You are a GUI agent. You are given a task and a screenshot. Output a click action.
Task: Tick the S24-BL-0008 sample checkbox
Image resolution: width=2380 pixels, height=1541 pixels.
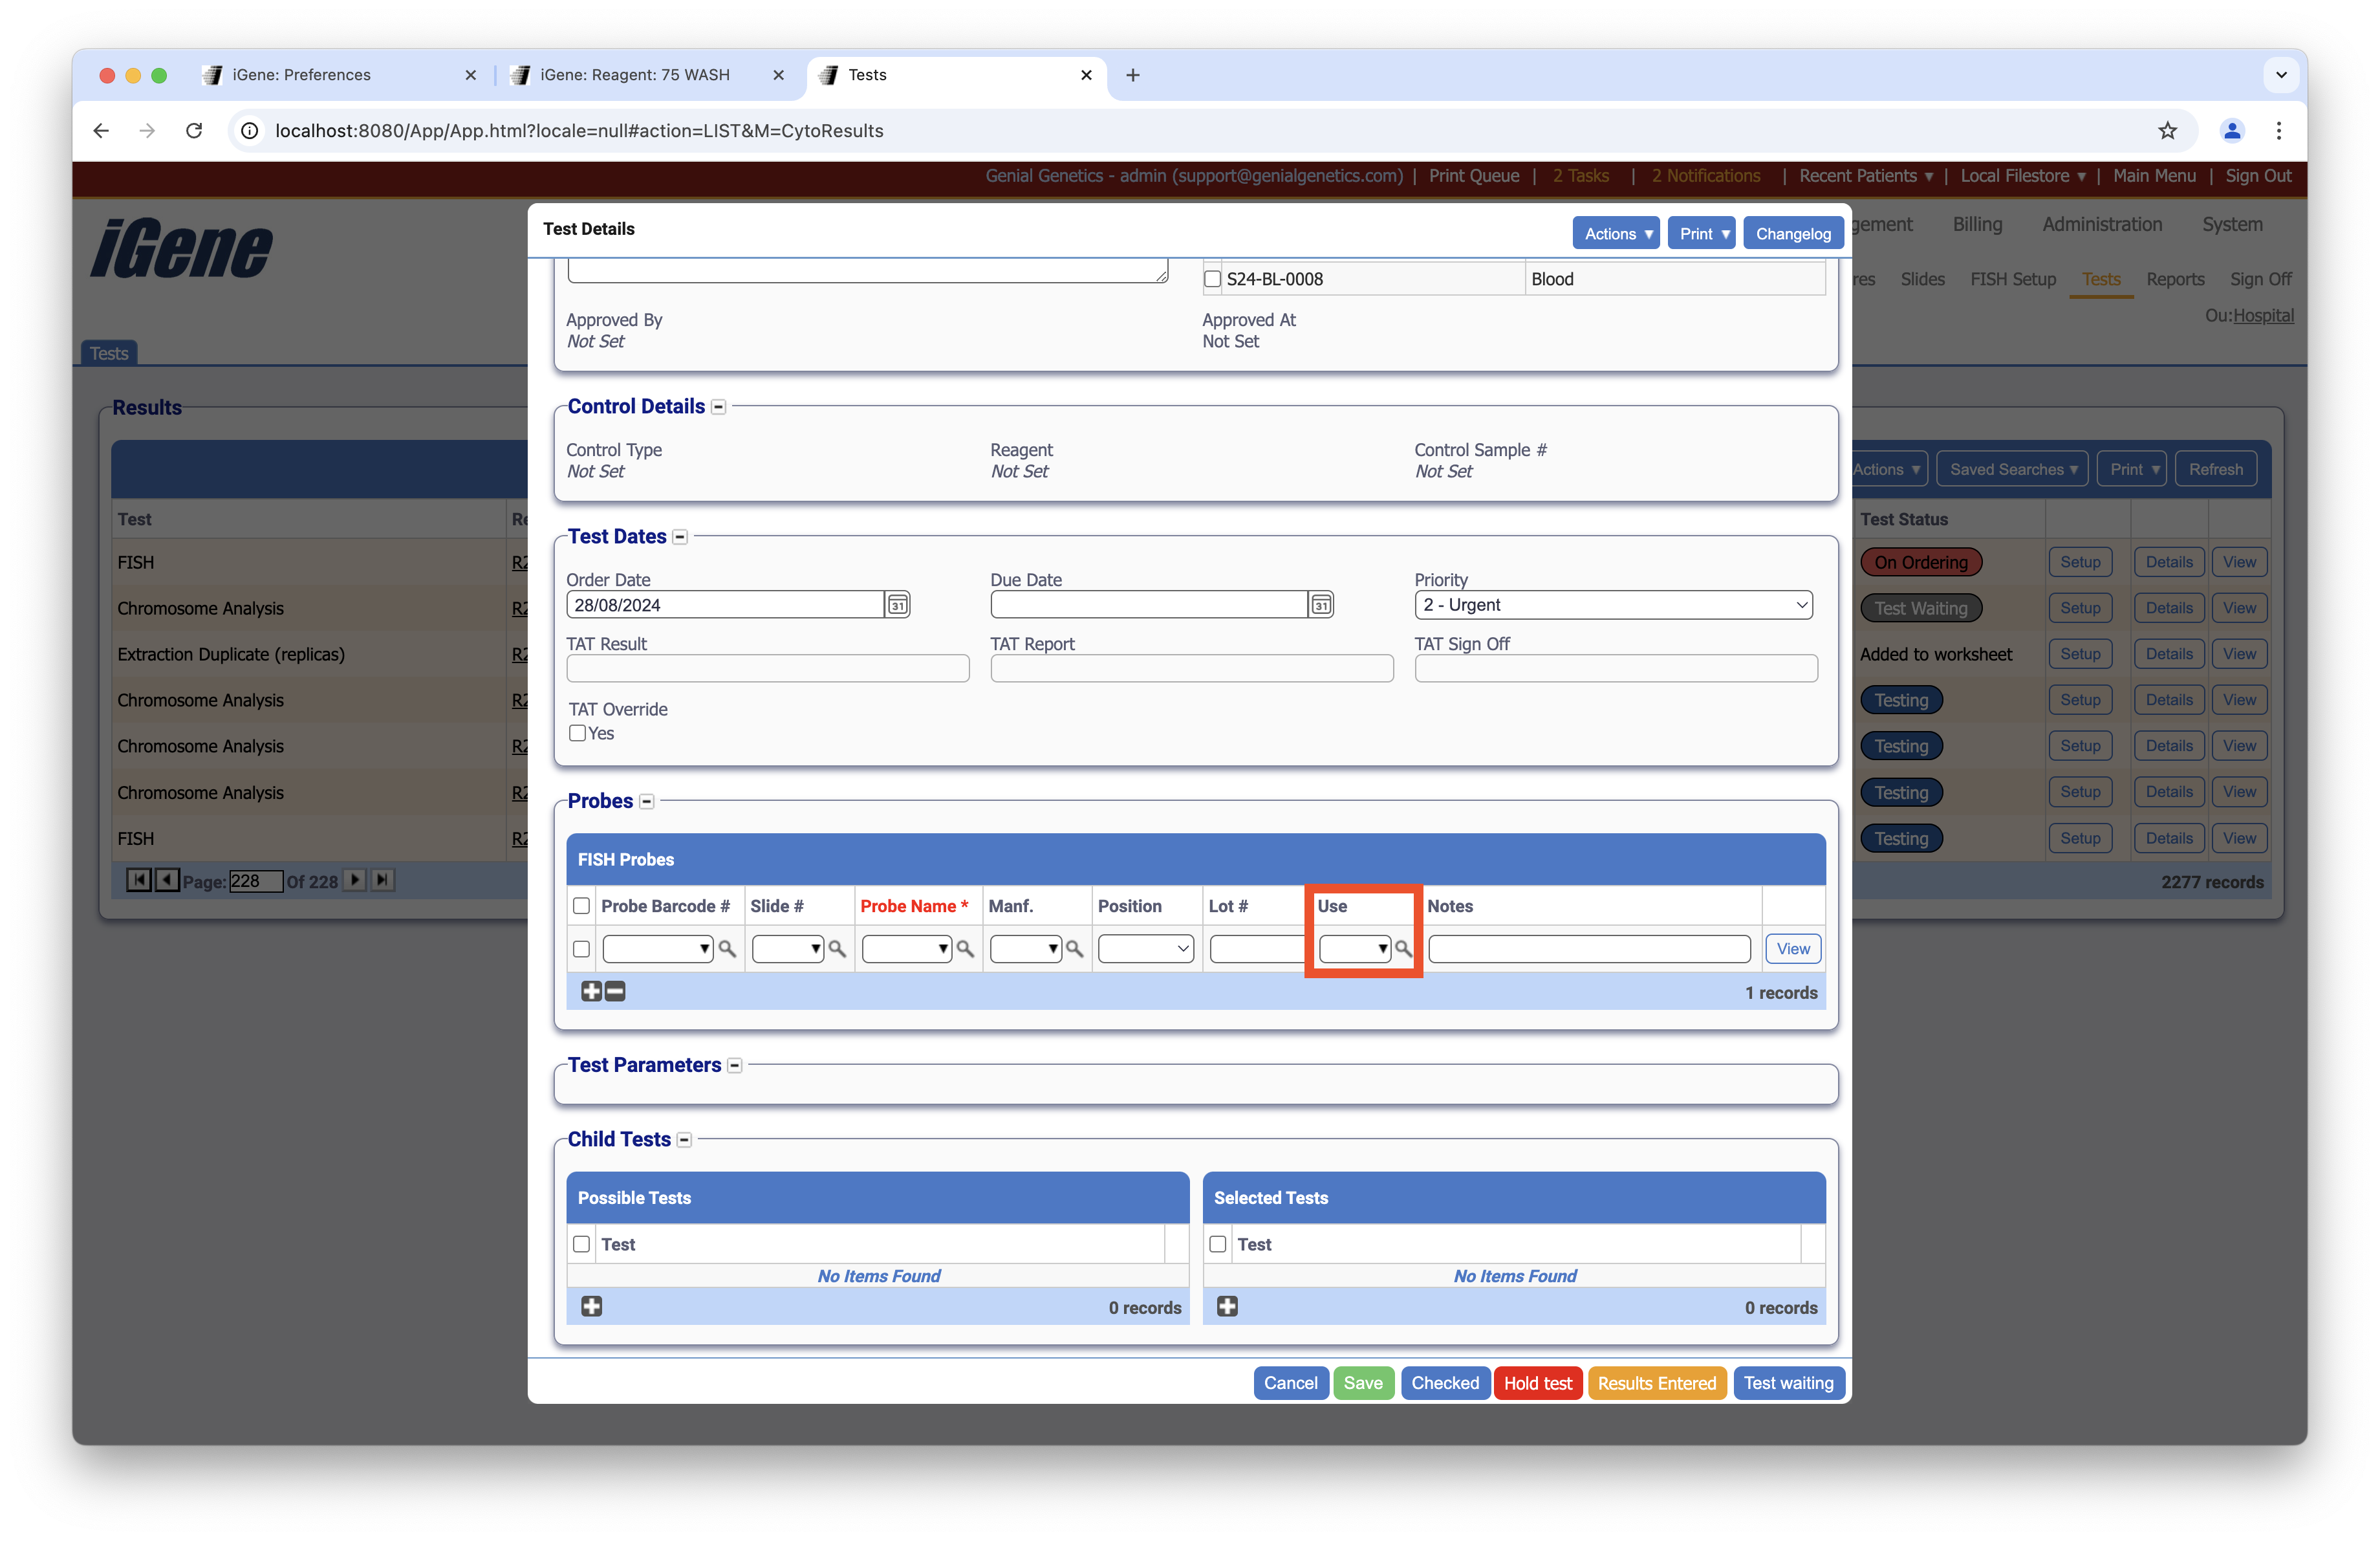click(1212, 279)
